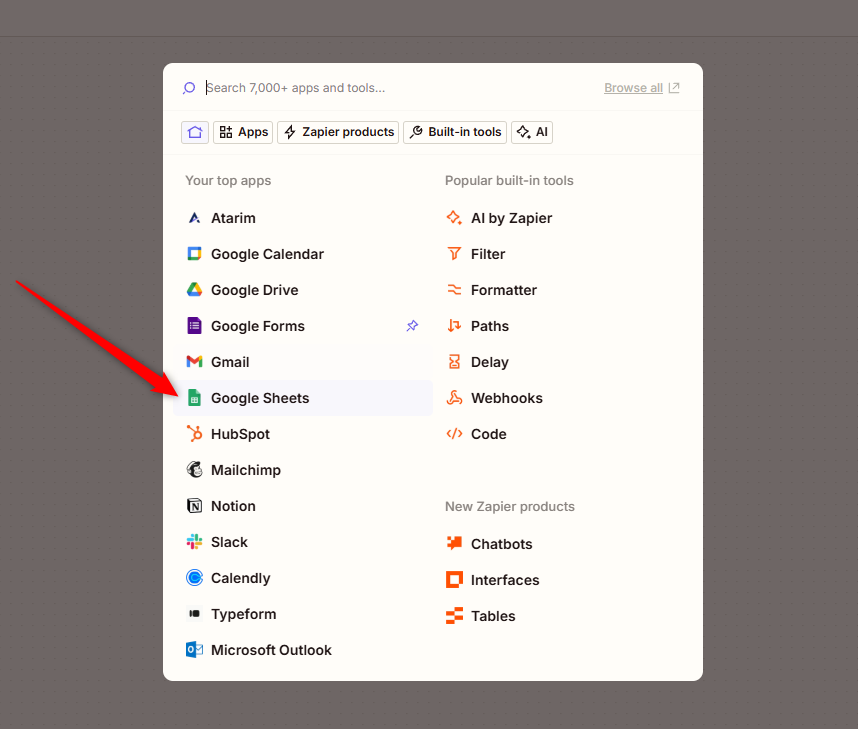The width and height of the screenshot is (858, 729).
Task: Toggle the pin on Google Forms
Action: tap(412, 326)
